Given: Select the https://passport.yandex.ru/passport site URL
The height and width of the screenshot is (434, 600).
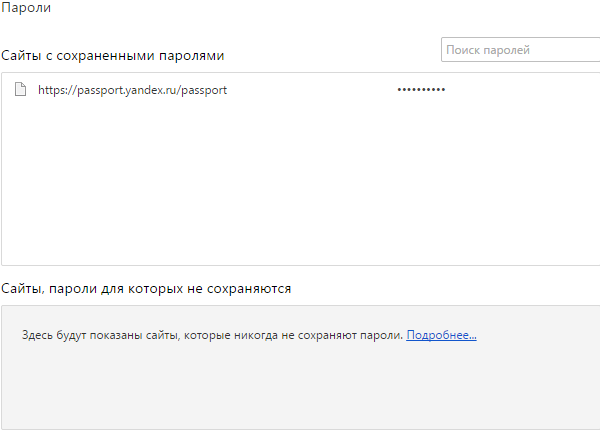Looking at the screenshot, I should (x=132, y=90).
